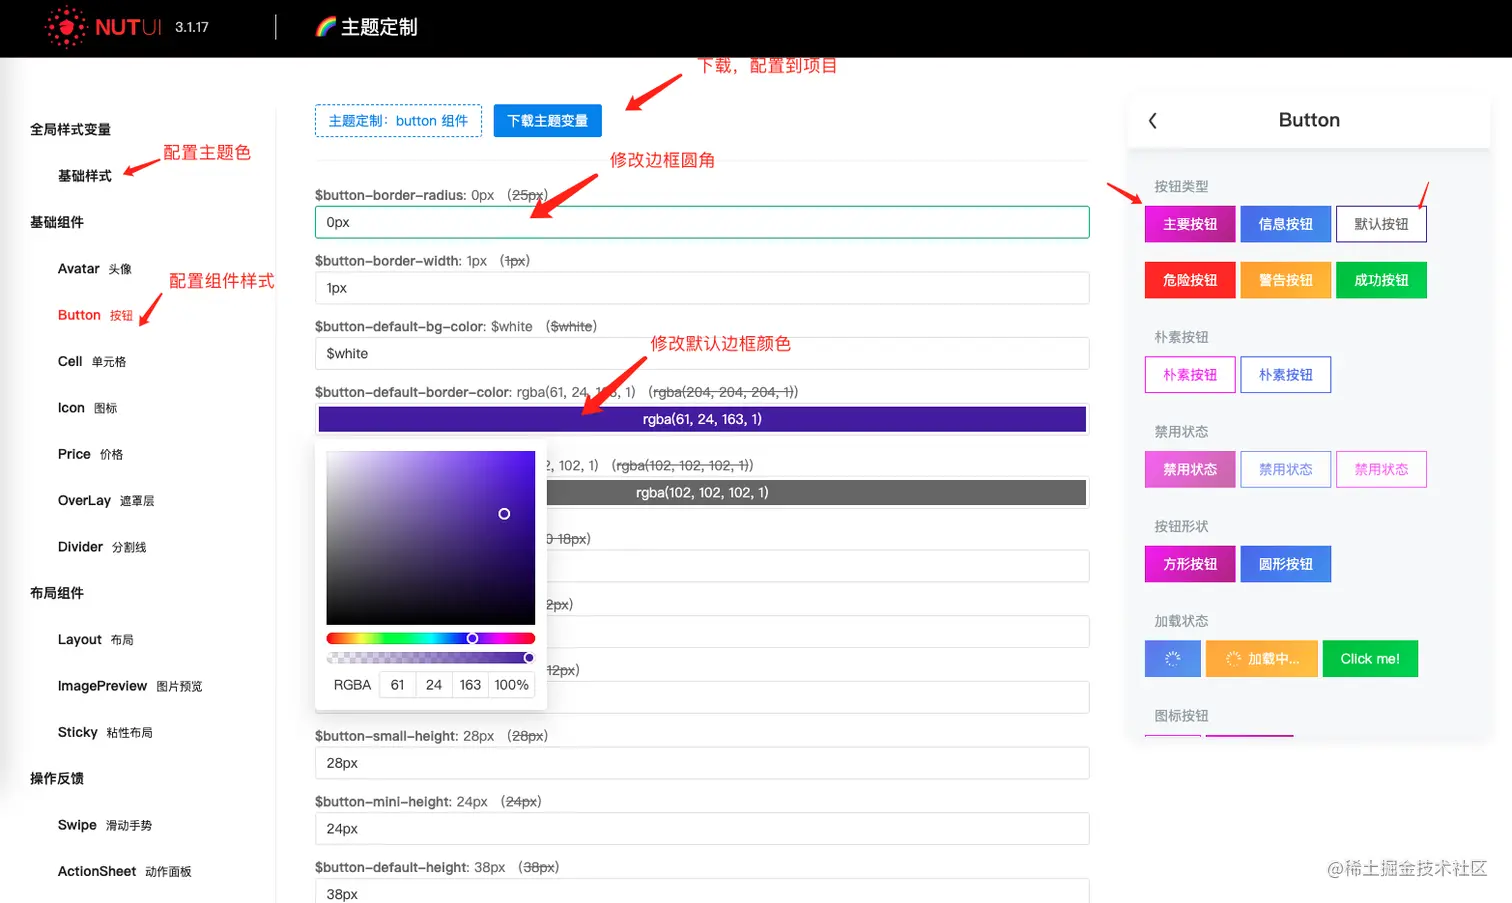
Task: Click the purple rgba(61, 24, 163) swatch bar
Action: click(702, 419)
